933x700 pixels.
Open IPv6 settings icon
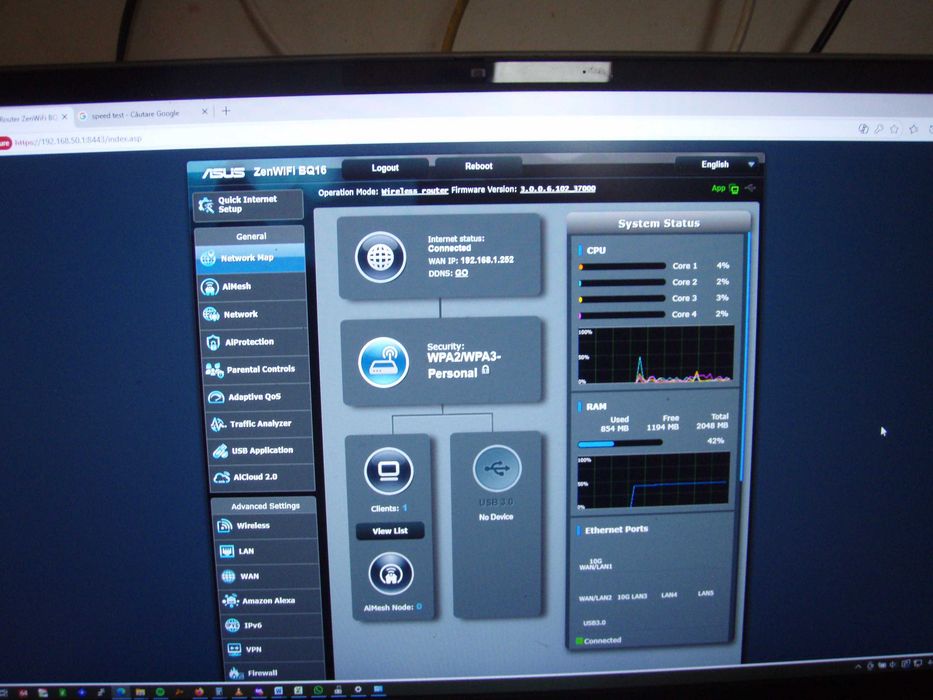[232, 625]
